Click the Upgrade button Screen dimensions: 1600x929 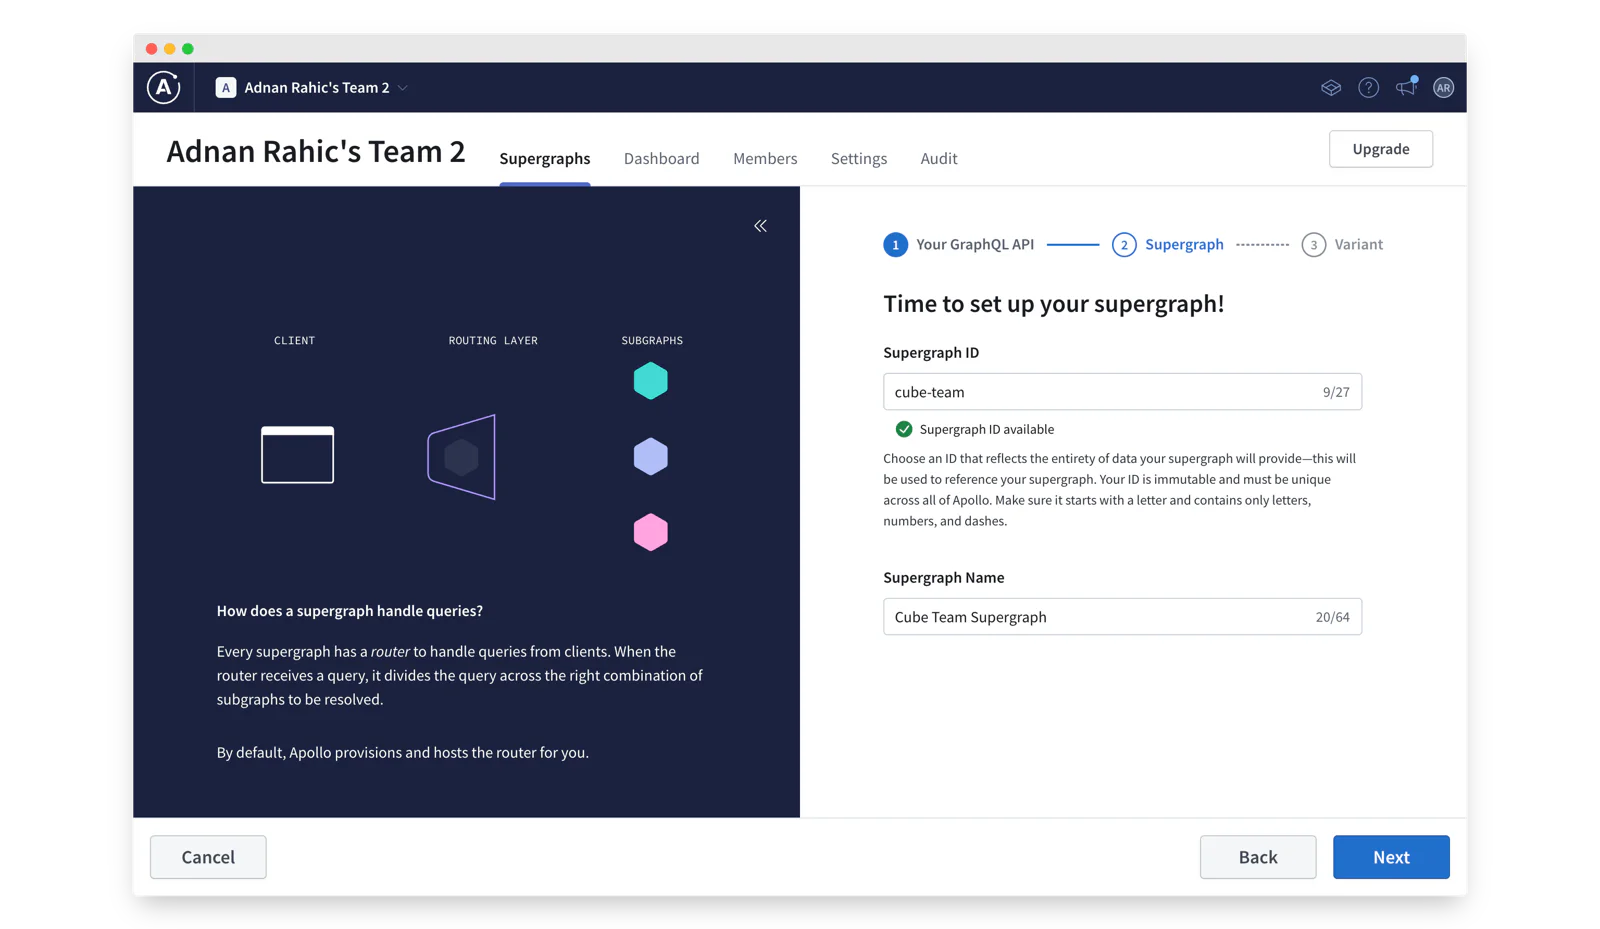[1381, 149]
